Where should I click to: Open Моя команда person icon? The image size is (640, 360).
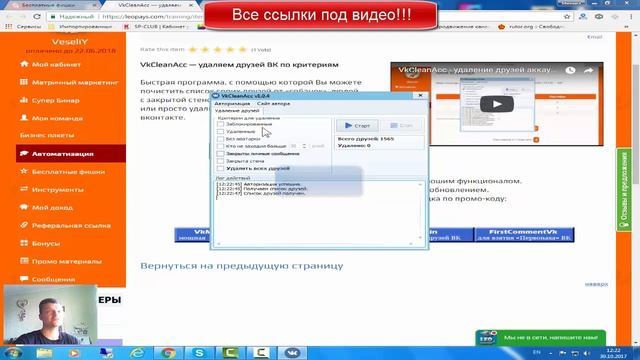point(24,118)
